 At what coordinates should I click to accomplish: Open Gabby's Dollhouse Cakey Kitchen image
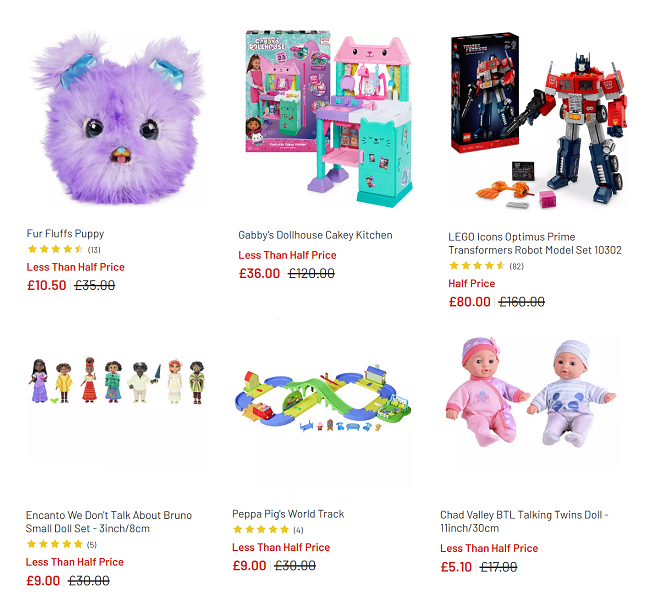(328, 118)
